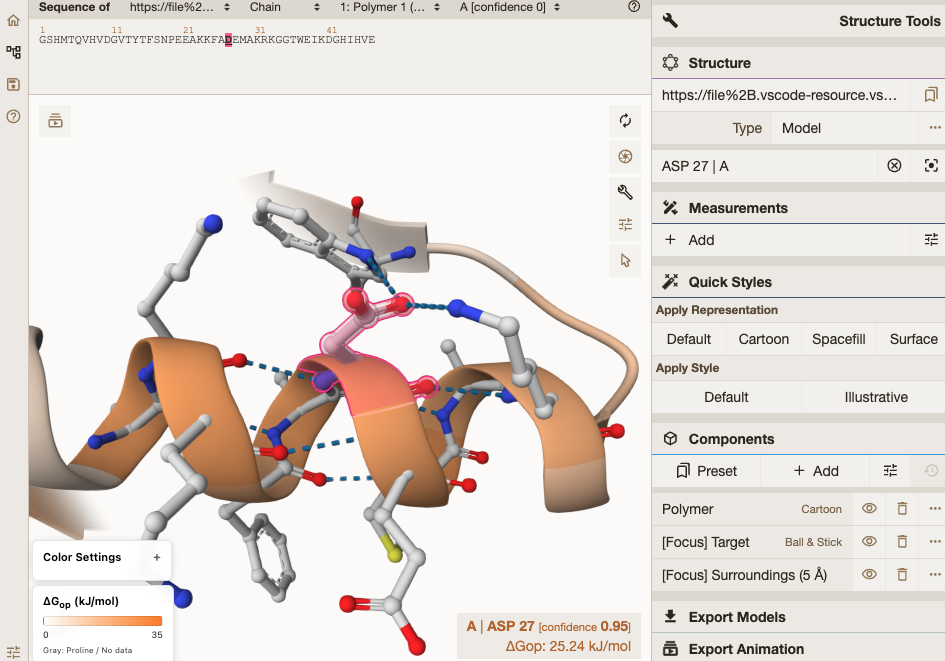Toggle the selection mode cursor icon

625,260
